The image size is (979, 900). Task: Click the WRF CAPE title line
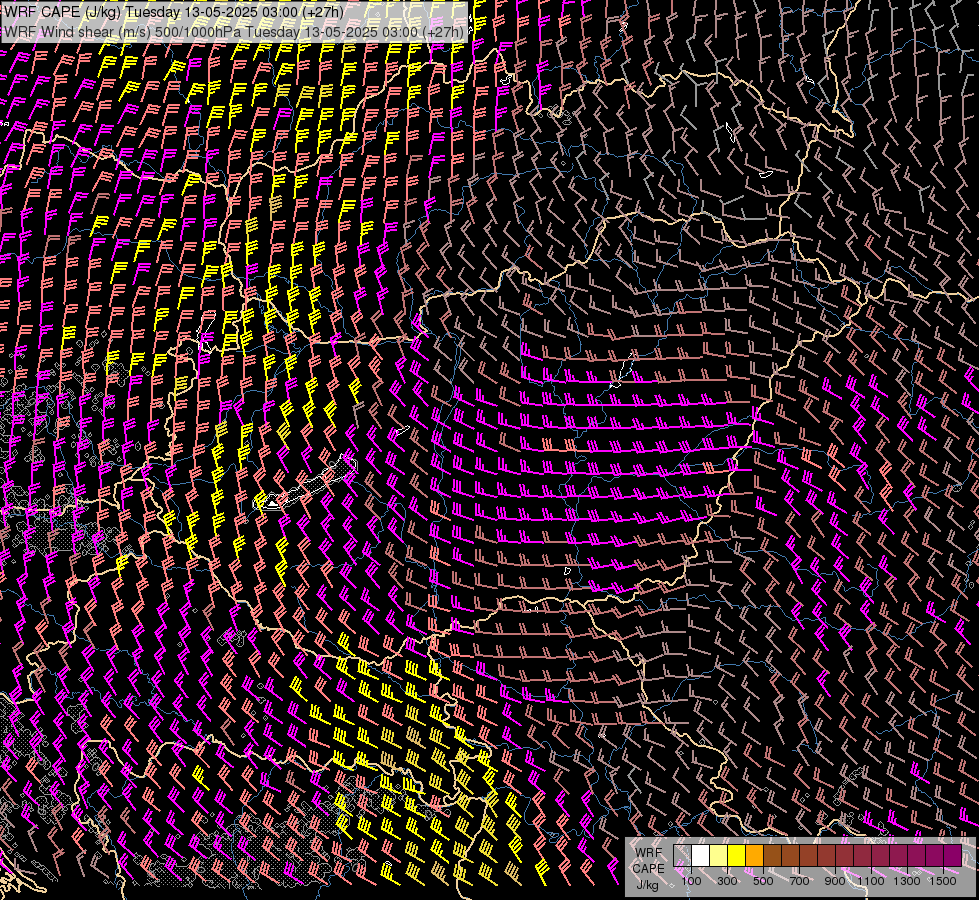point(175,12)
